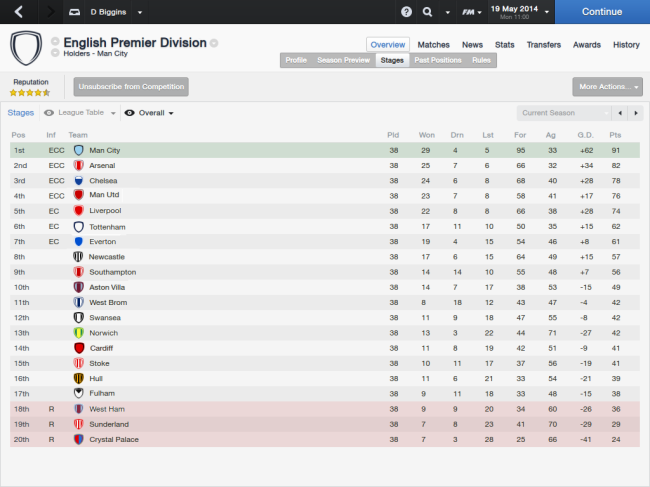Go to next season with right arrow
Image resolution: width=650 pixels, height=487 pixels.
pyautogui.click(x=635, y=113)
